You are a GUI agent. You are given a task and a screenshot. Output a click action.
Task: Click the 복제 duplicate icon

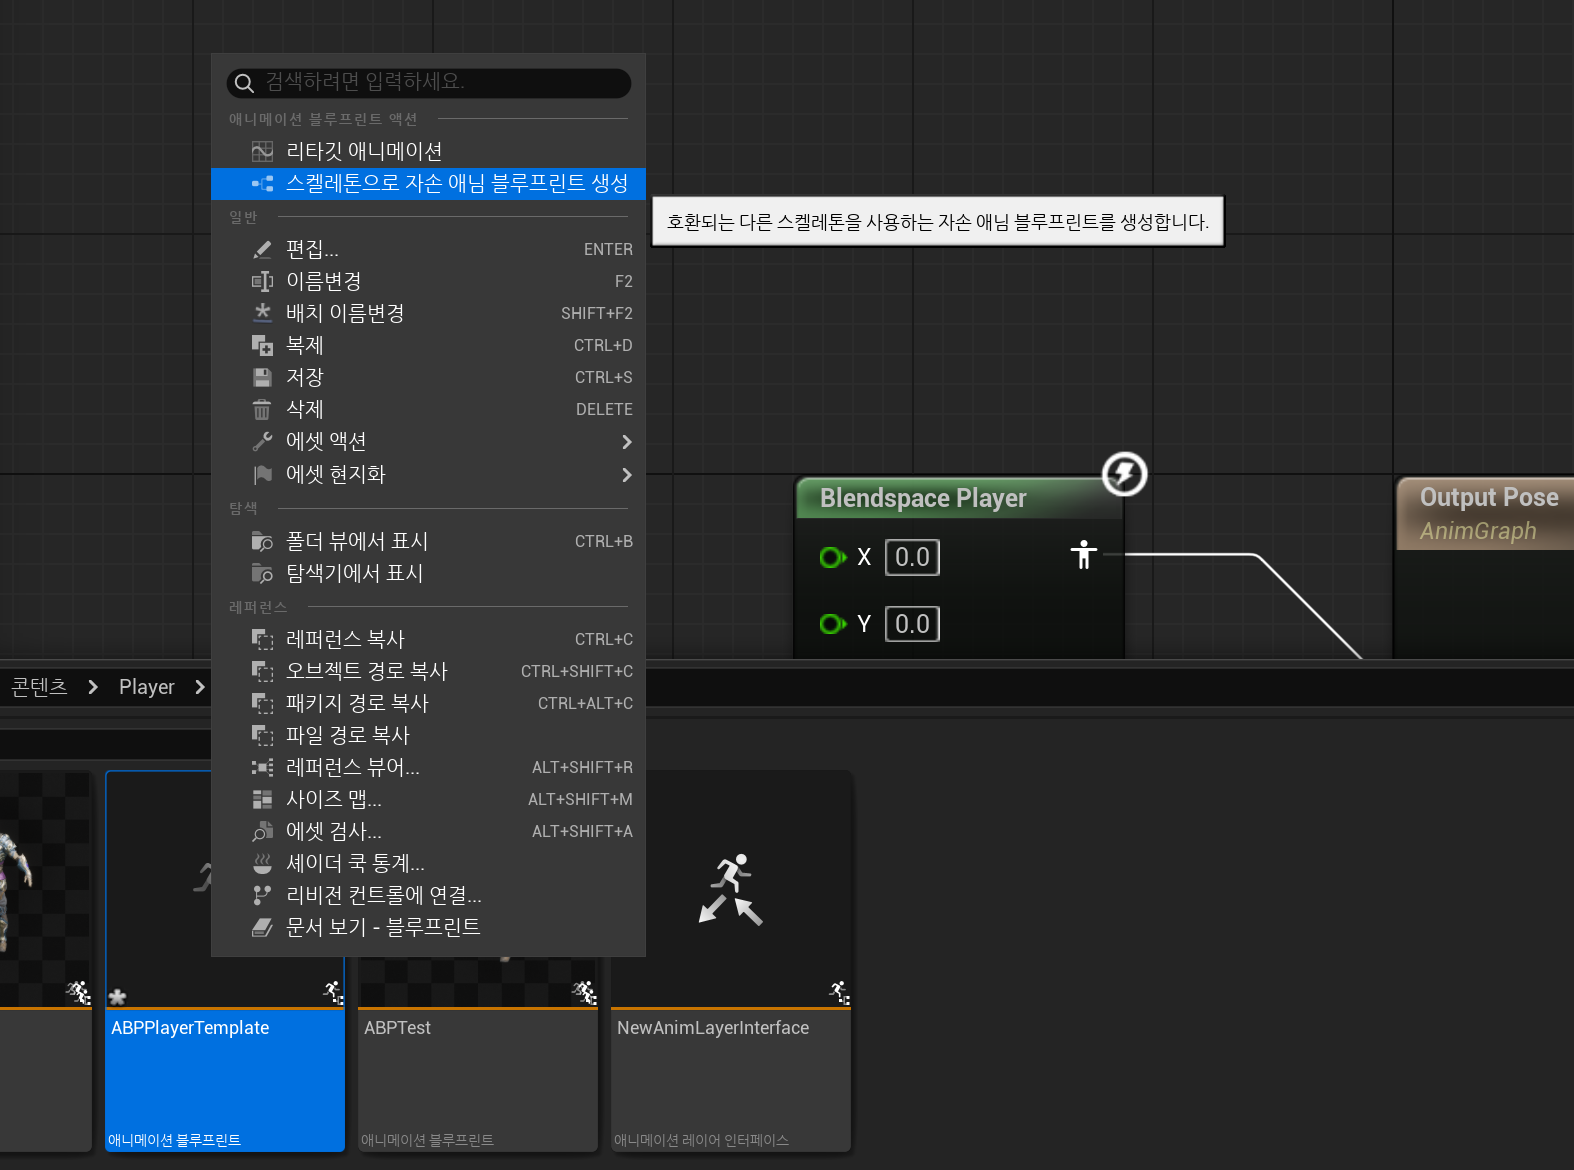[262, 345]
